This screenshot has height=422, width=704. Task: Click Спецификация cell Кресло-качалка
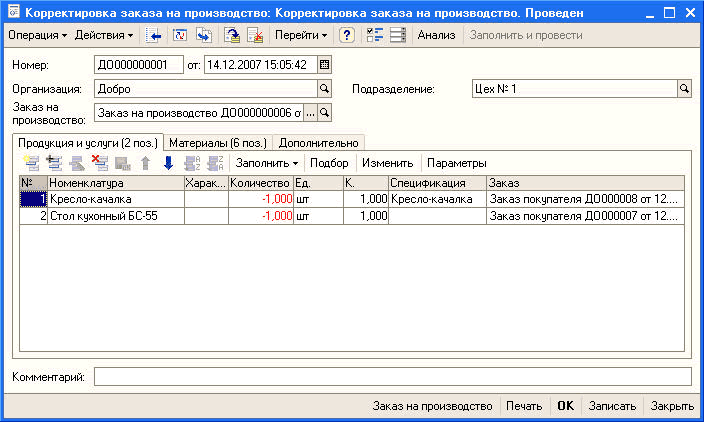point(437,199)
